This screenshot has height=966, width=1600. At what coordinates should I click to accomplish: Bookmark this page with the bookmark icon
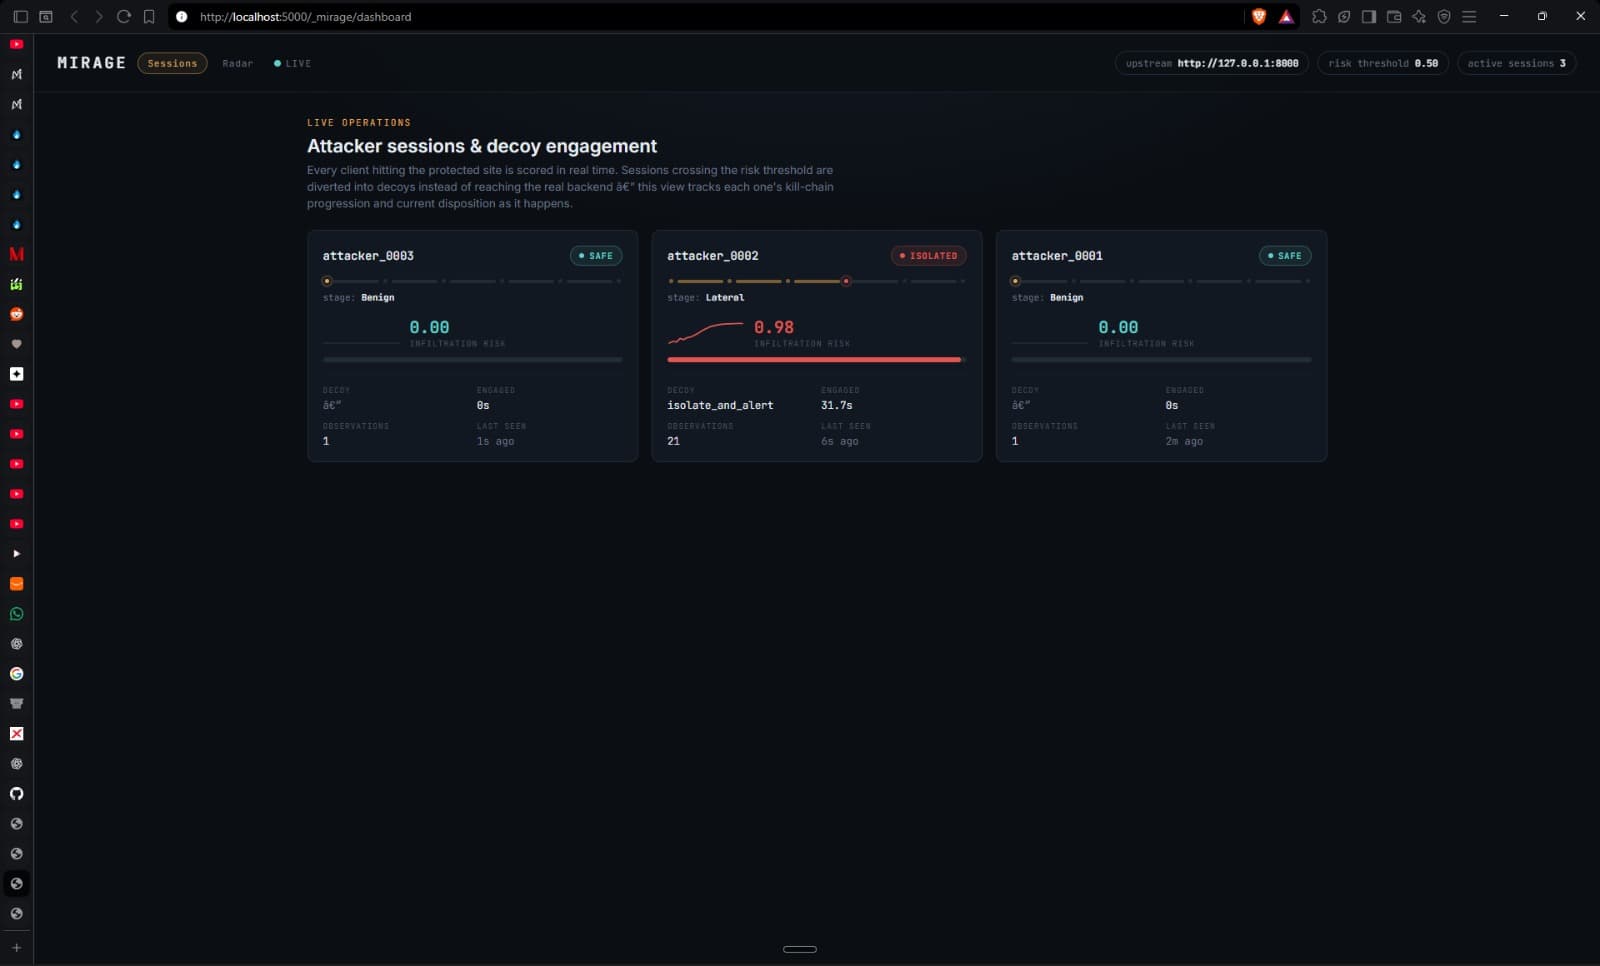tap(149, 17)
